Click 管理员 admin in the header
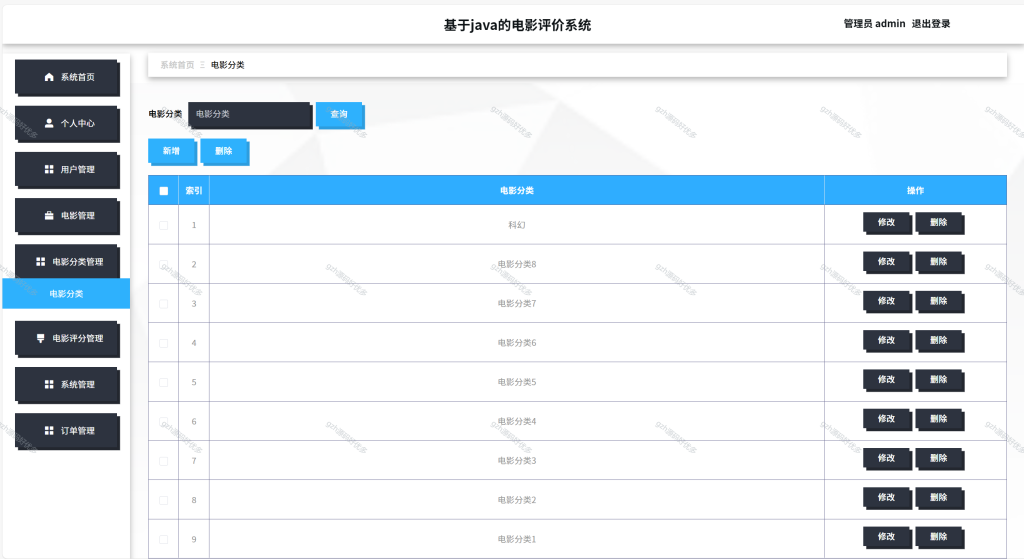This screenshot has width=1024, height=559. pyautogui.click(x=874, y=24)
